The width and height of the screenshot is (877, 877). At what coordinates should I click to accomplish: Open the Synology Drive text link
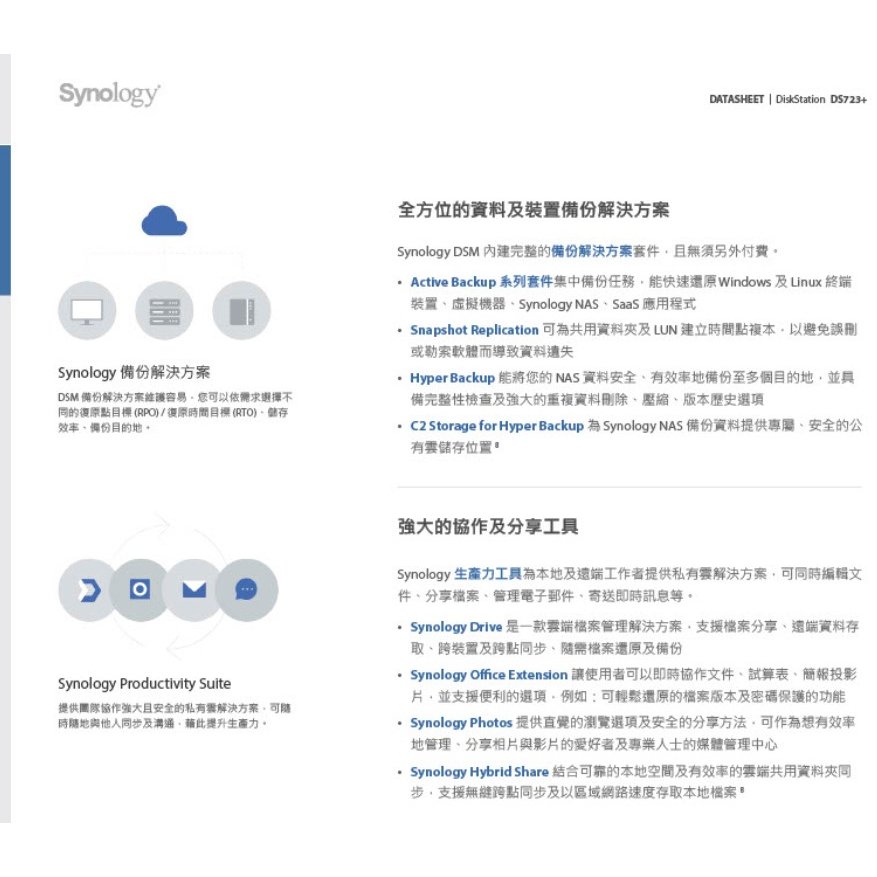coord(456,627)
